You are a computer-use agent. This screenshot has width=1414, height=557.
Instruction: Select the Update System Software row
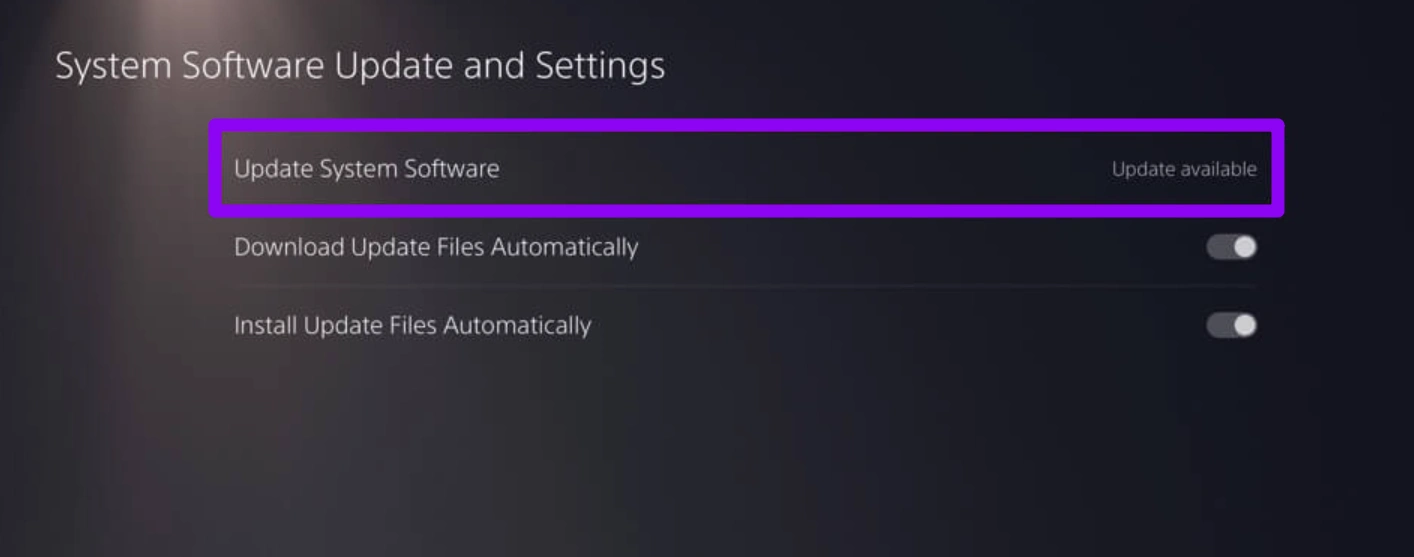[x=745, y=169]
